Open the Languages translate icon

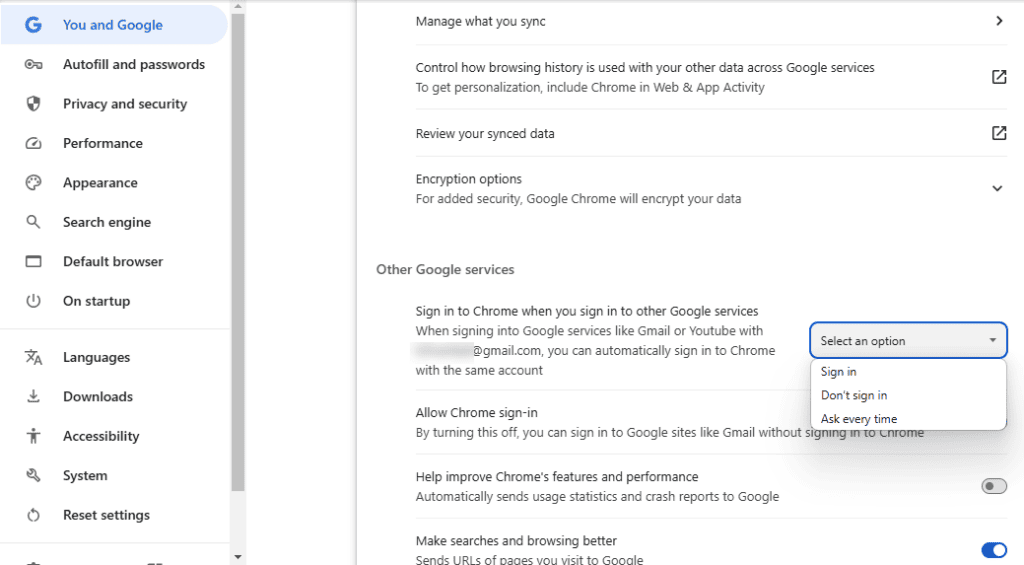click(33, 357)
